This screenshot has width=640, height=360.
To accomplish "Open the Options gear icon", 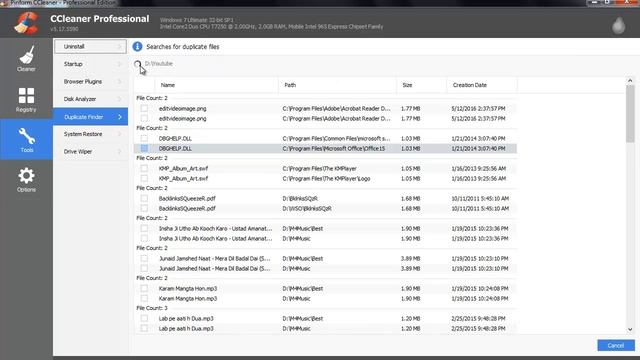I will pyautogui.click(x=26, y=176).
